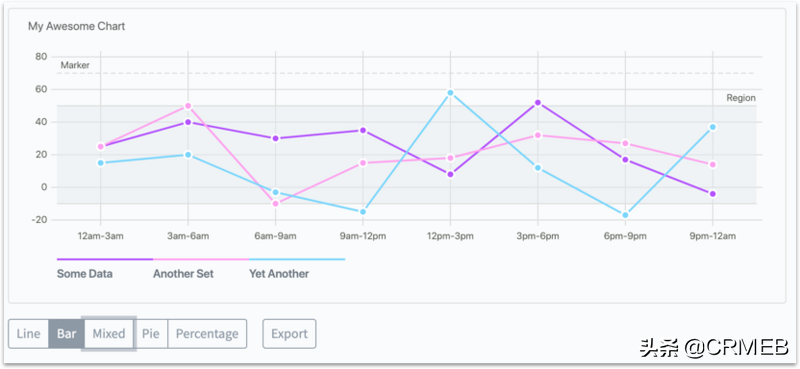Click the purple legend line above Some Data
The image size is (800, 369).
105,259
